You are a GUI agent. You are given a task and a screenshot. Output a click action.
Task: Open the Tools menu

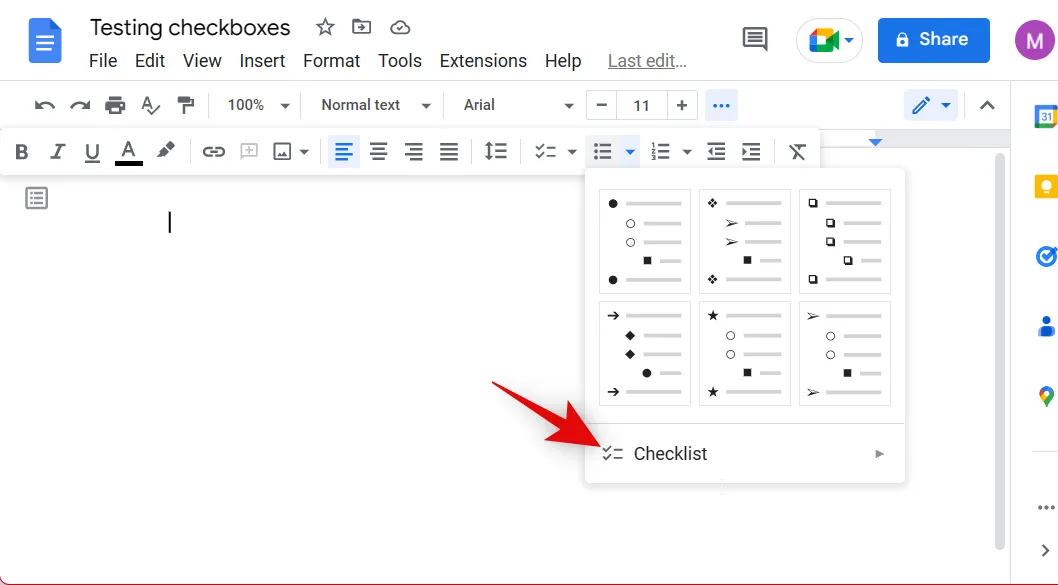pos(399,61)
